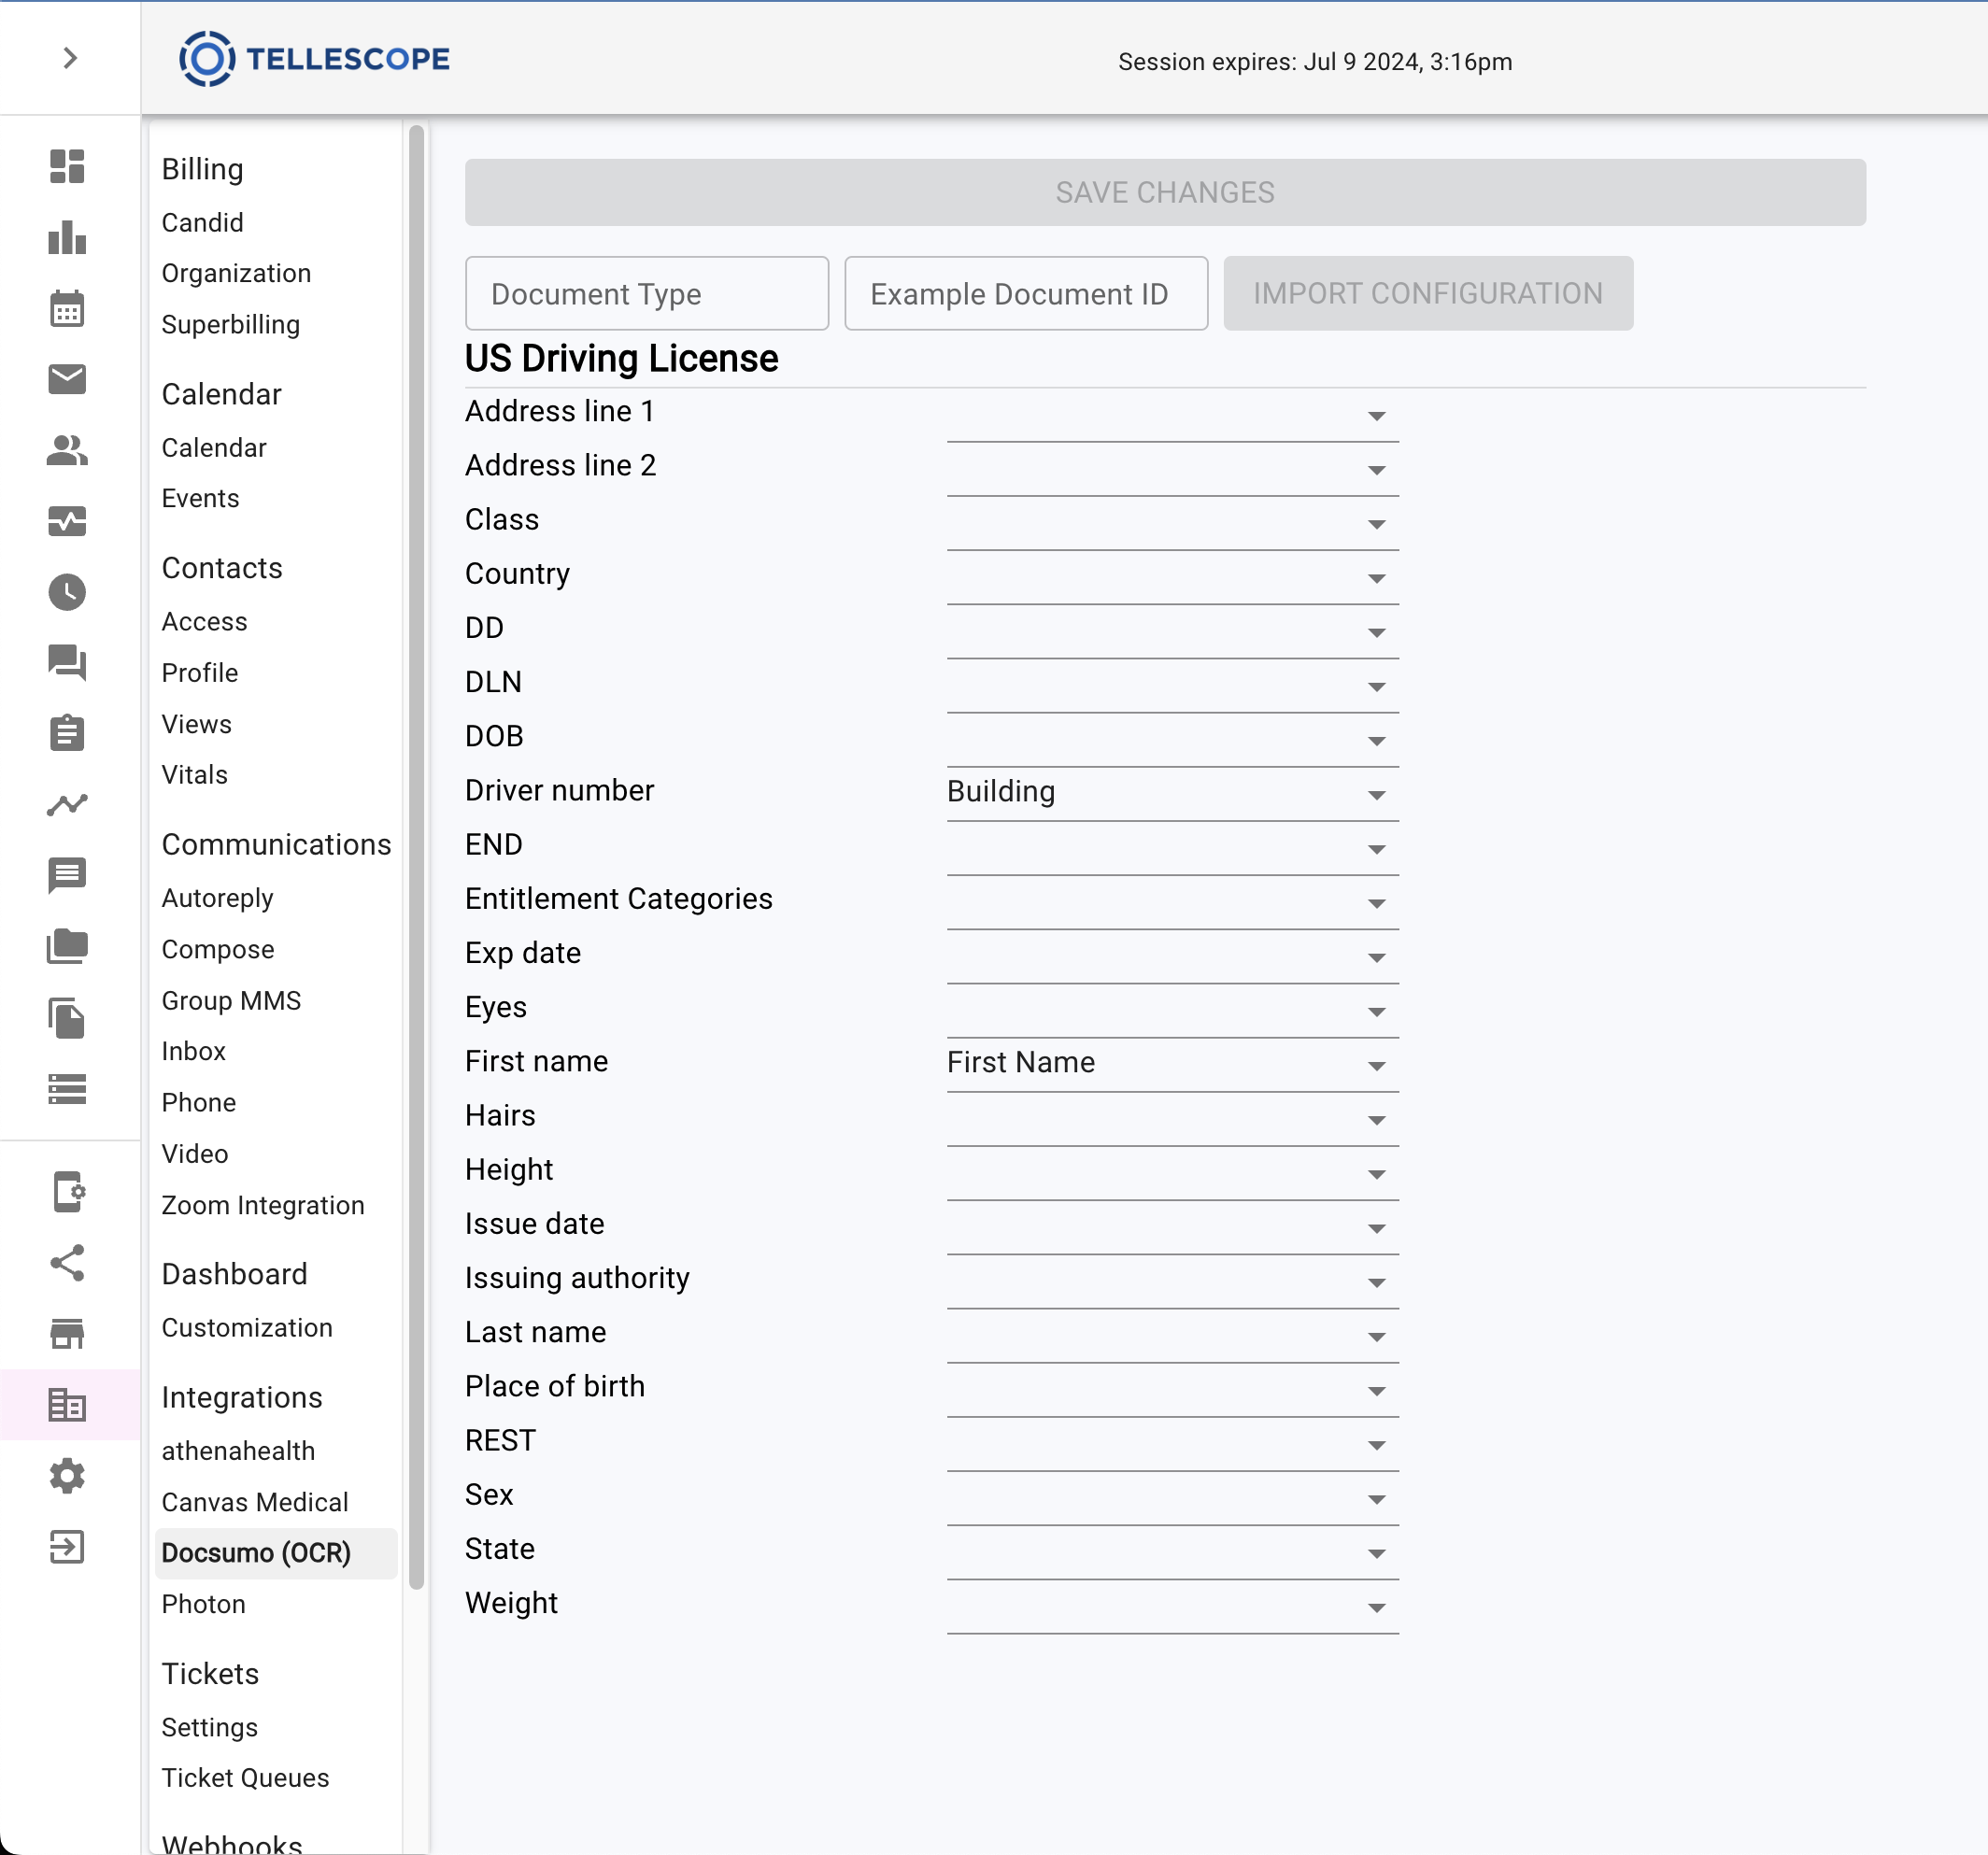Open the Country mapping dropdown

tap(1172, 576)
